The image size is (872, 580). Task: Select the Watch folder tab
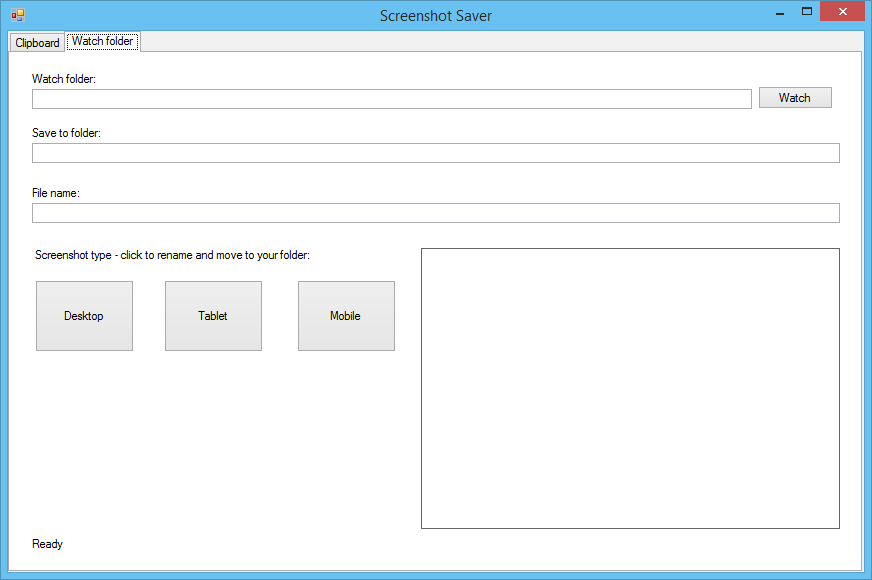point(102,41)
